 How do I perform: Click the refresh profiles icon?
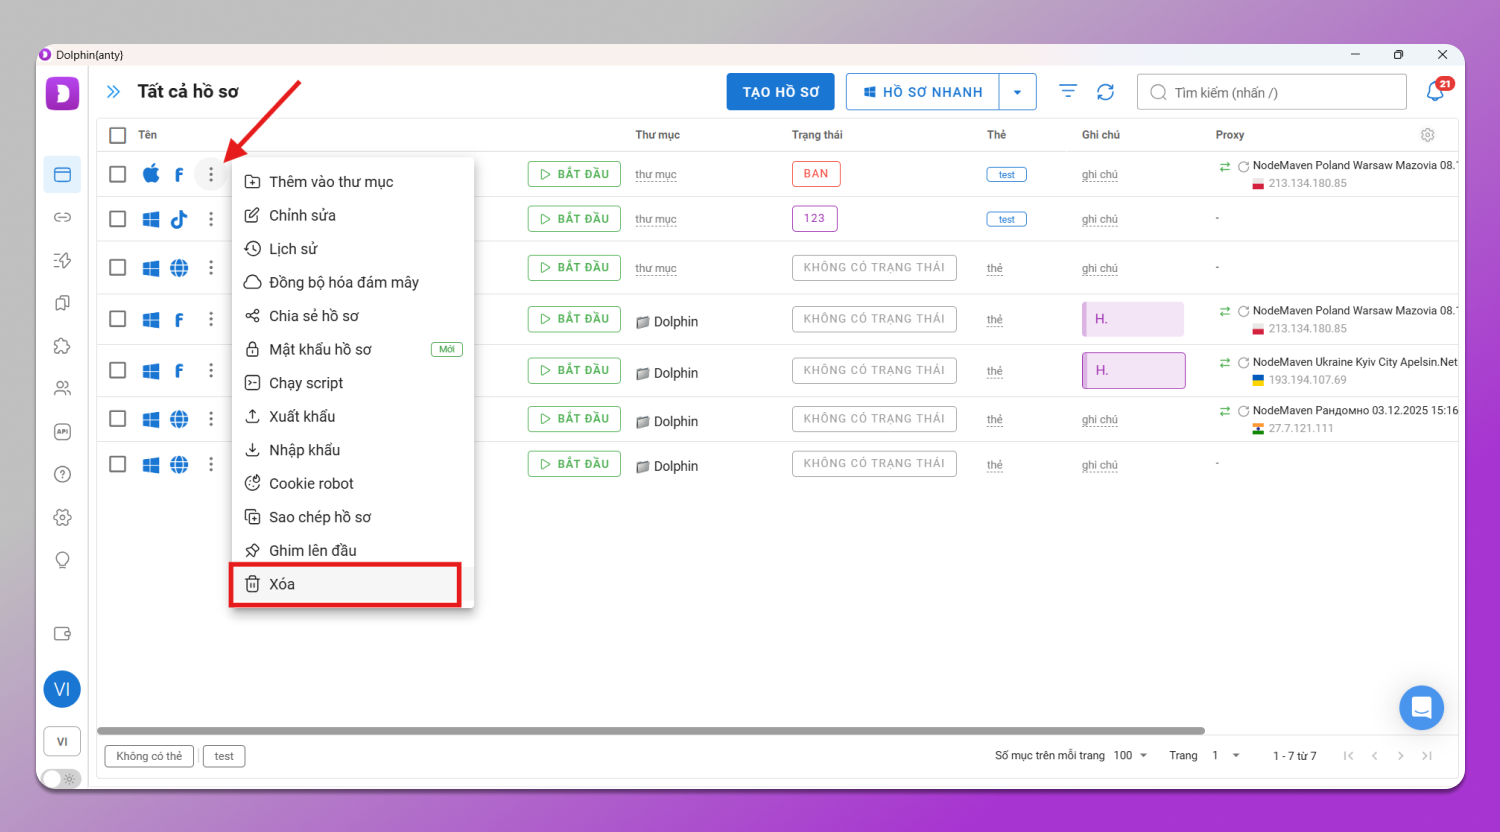(x=1105, y=92)
